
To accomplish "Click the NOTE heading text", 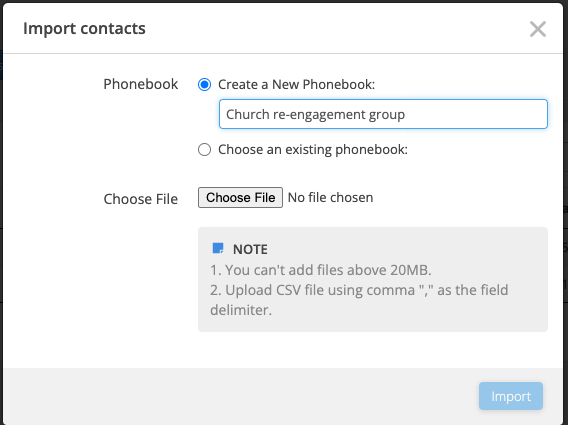I will [250, 249].
